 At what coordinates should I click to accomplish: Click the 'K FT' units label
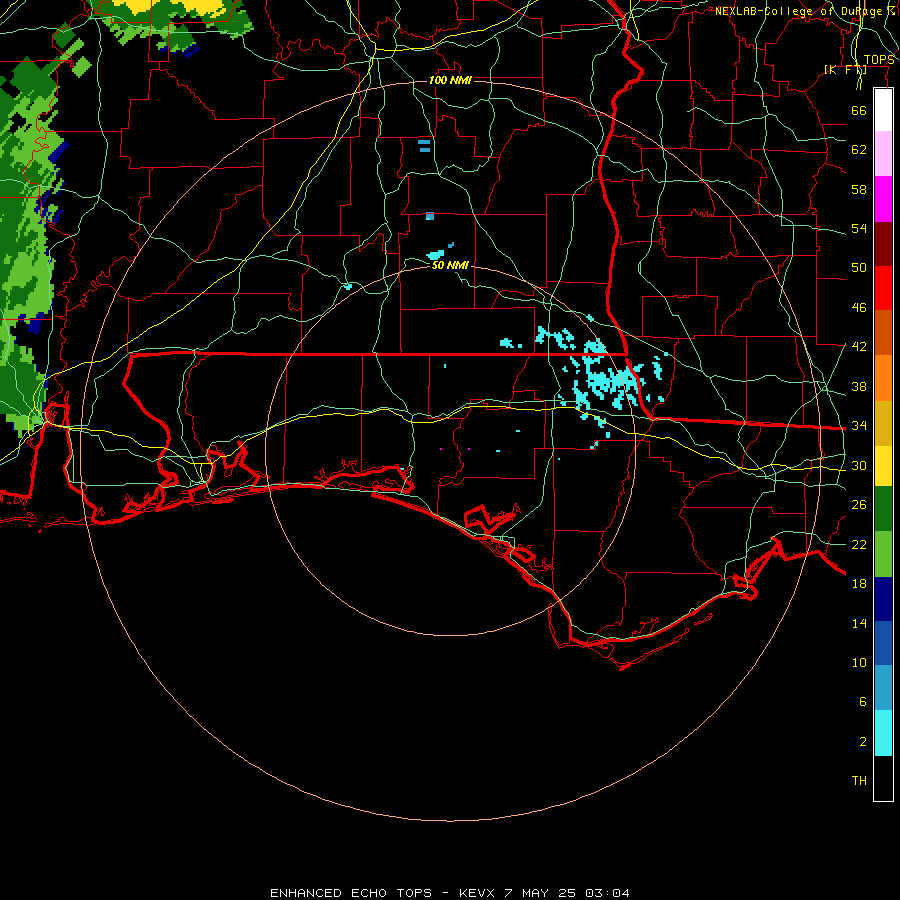[x=845, y=69]
